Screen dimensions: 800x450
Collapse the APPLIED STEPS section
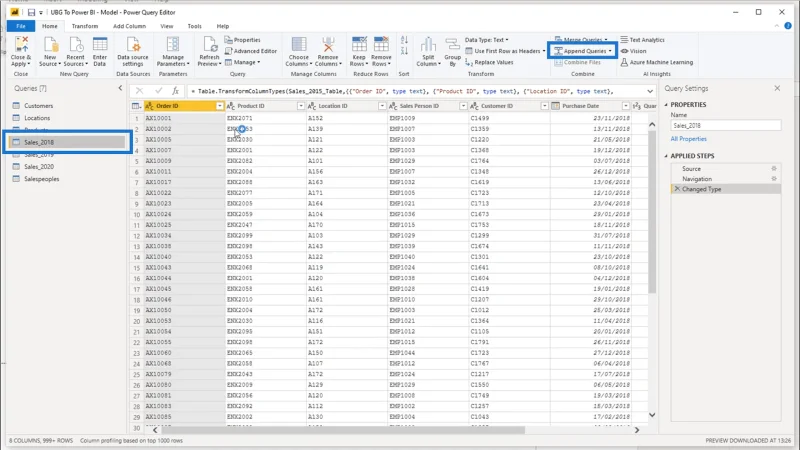coord(666,156)
